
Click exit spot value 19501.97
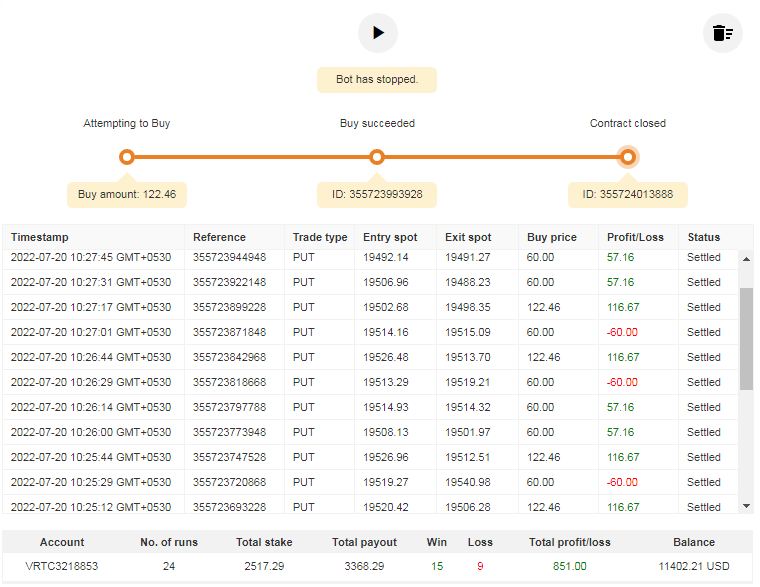tap(468, 432)
